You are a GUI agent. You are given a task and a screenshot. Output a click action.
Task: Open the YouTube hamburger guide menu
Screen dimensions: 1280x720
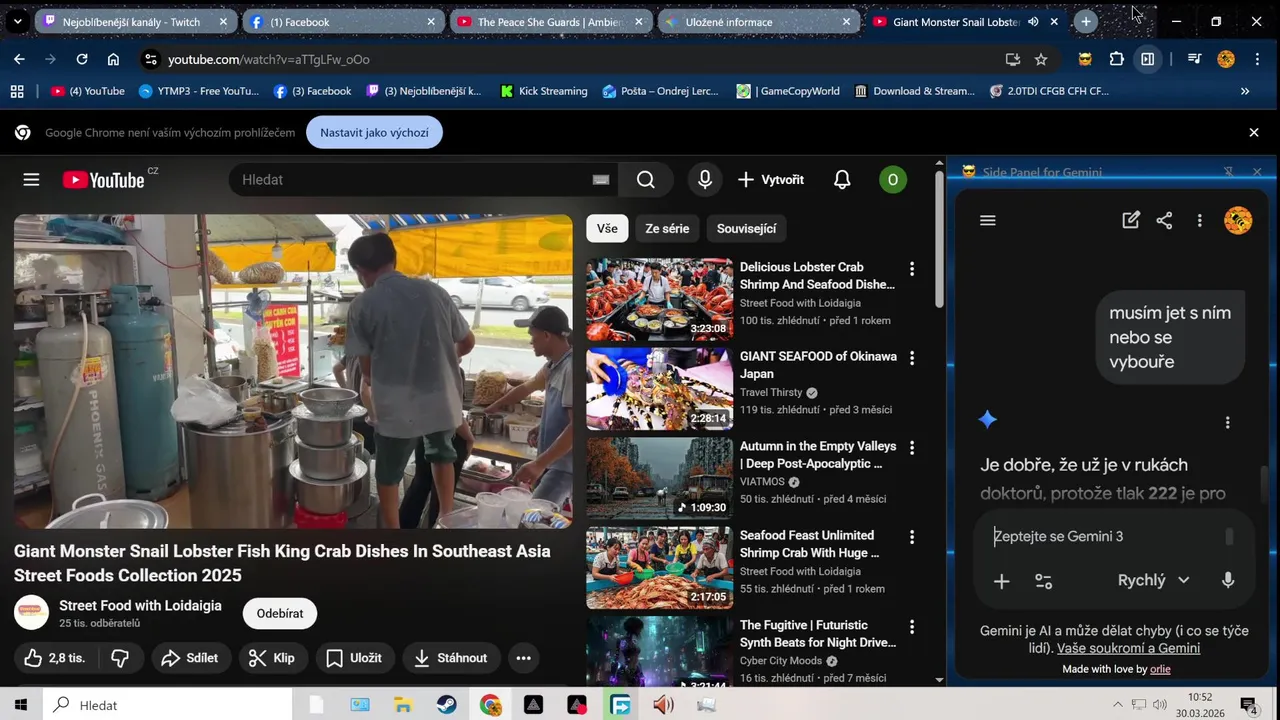tap(31, 180)
